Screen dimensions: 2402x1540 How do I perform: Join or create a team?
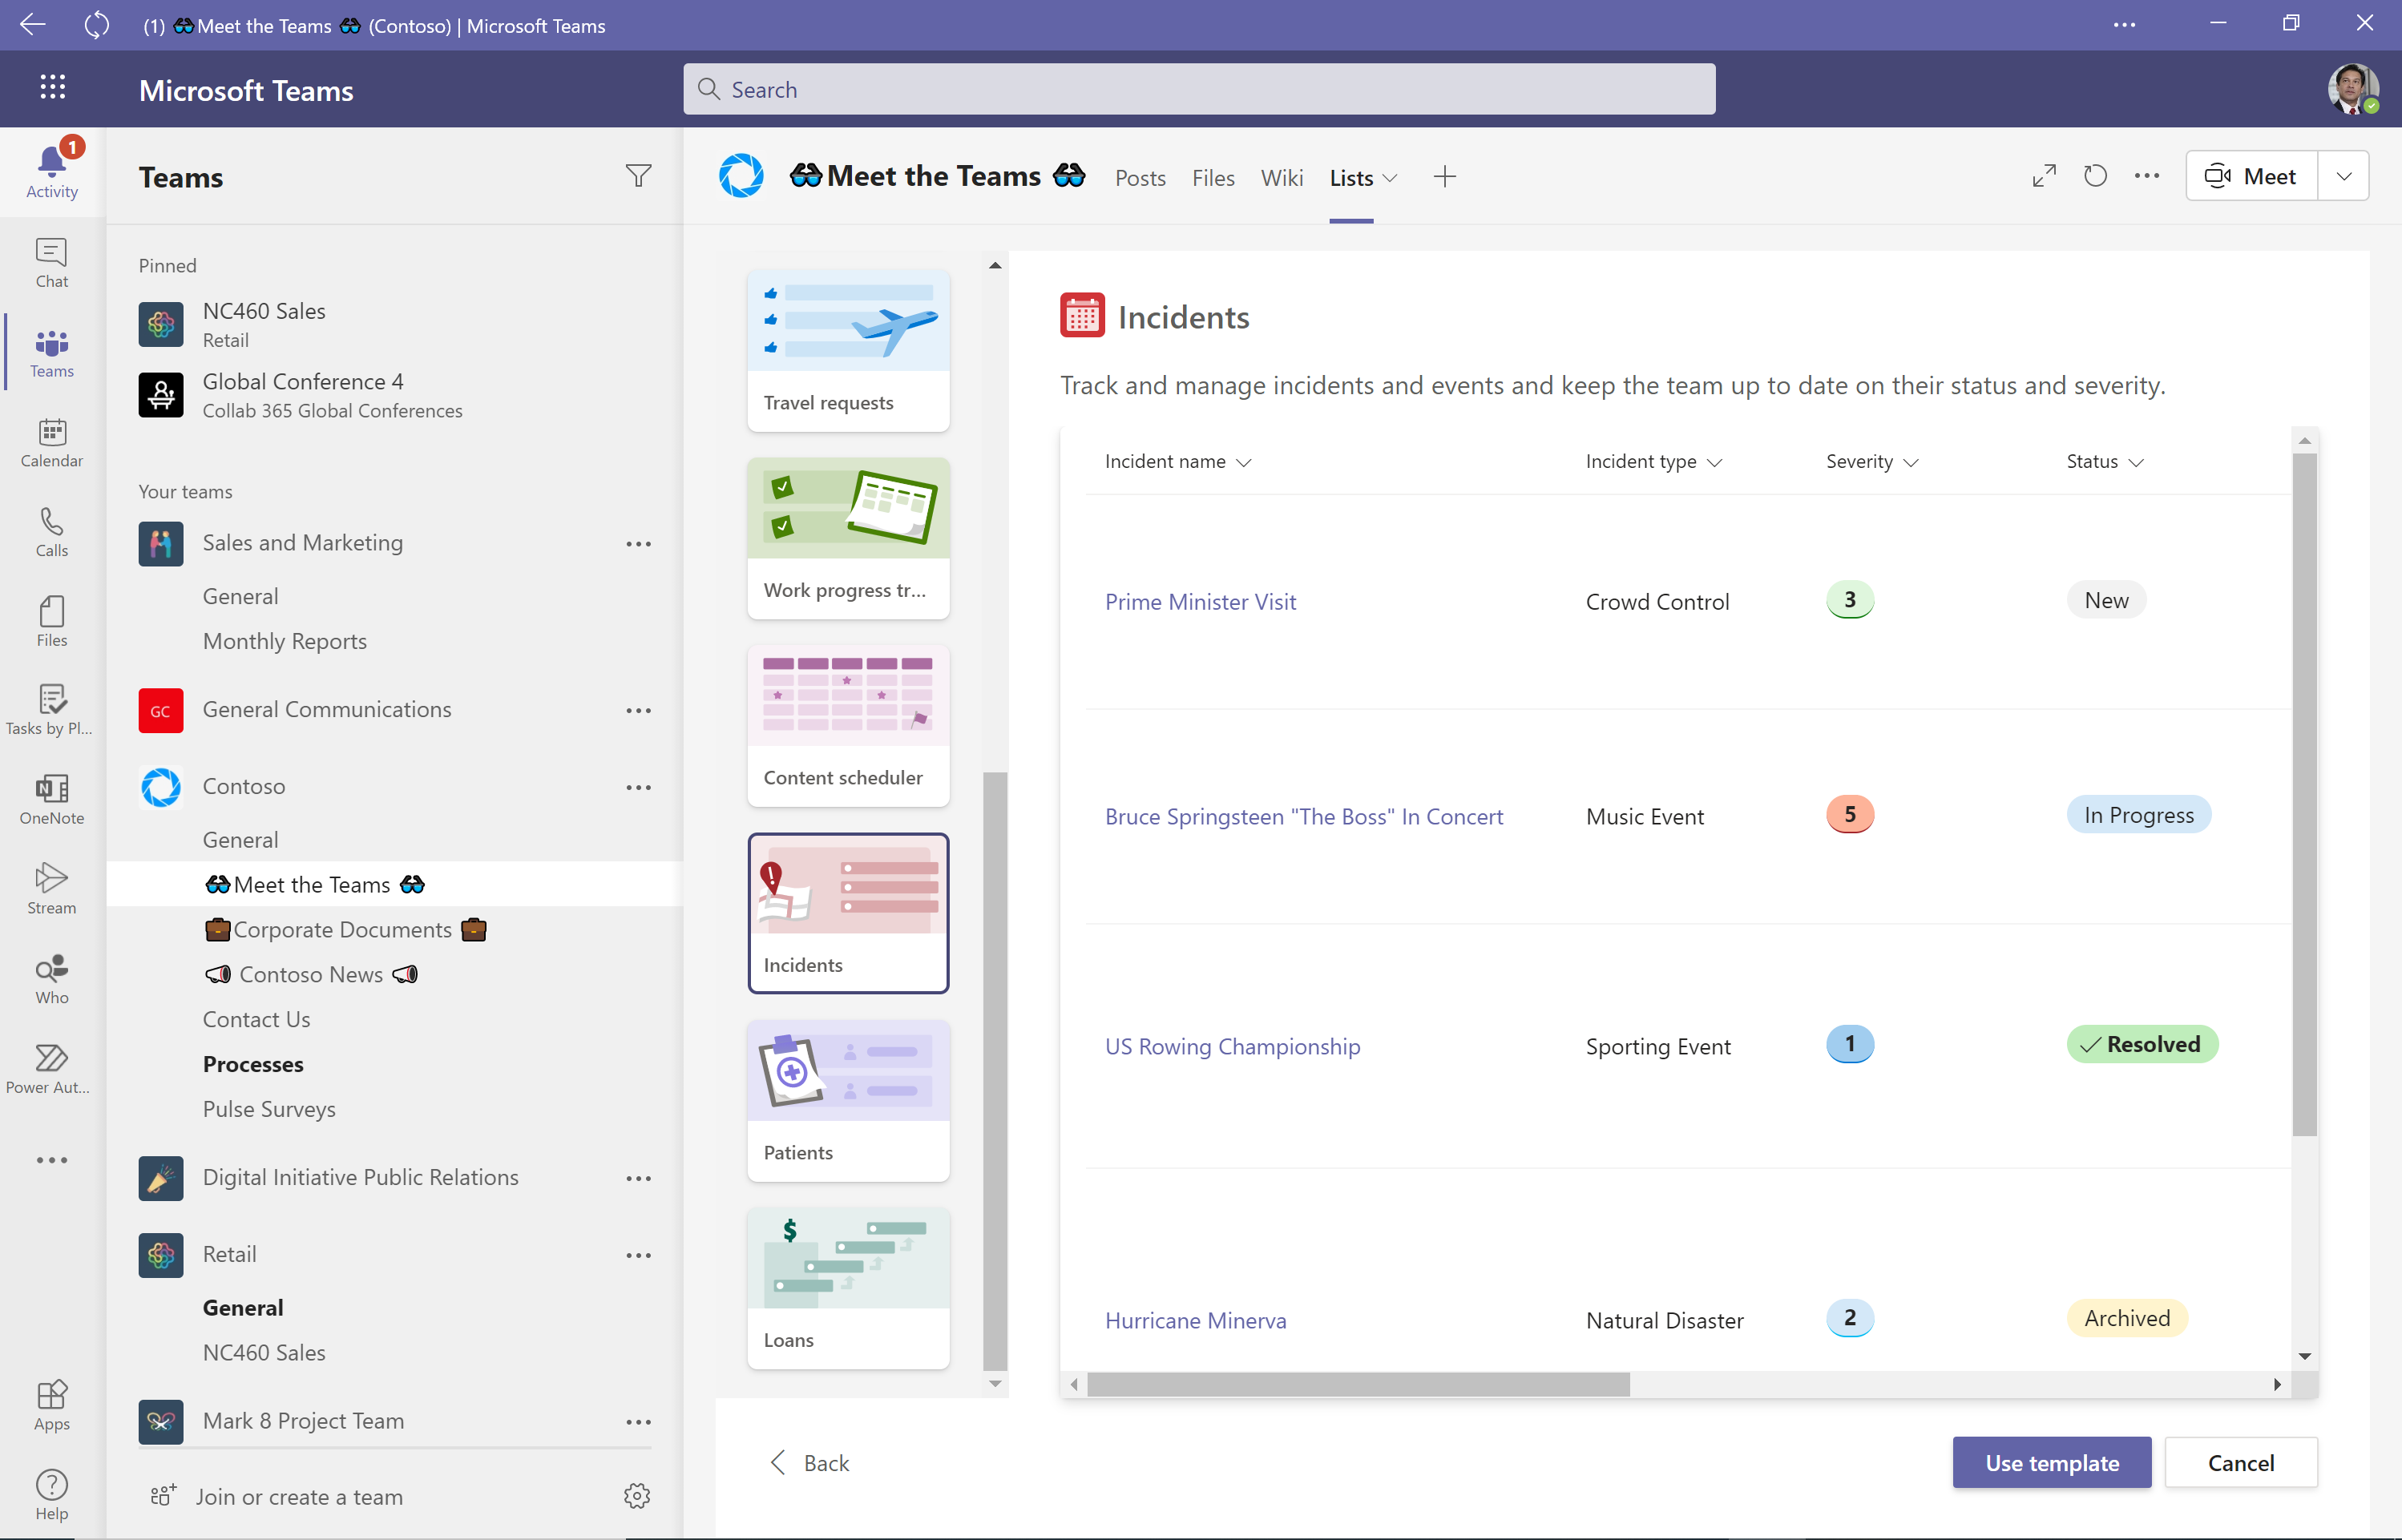coord(277,1497)
